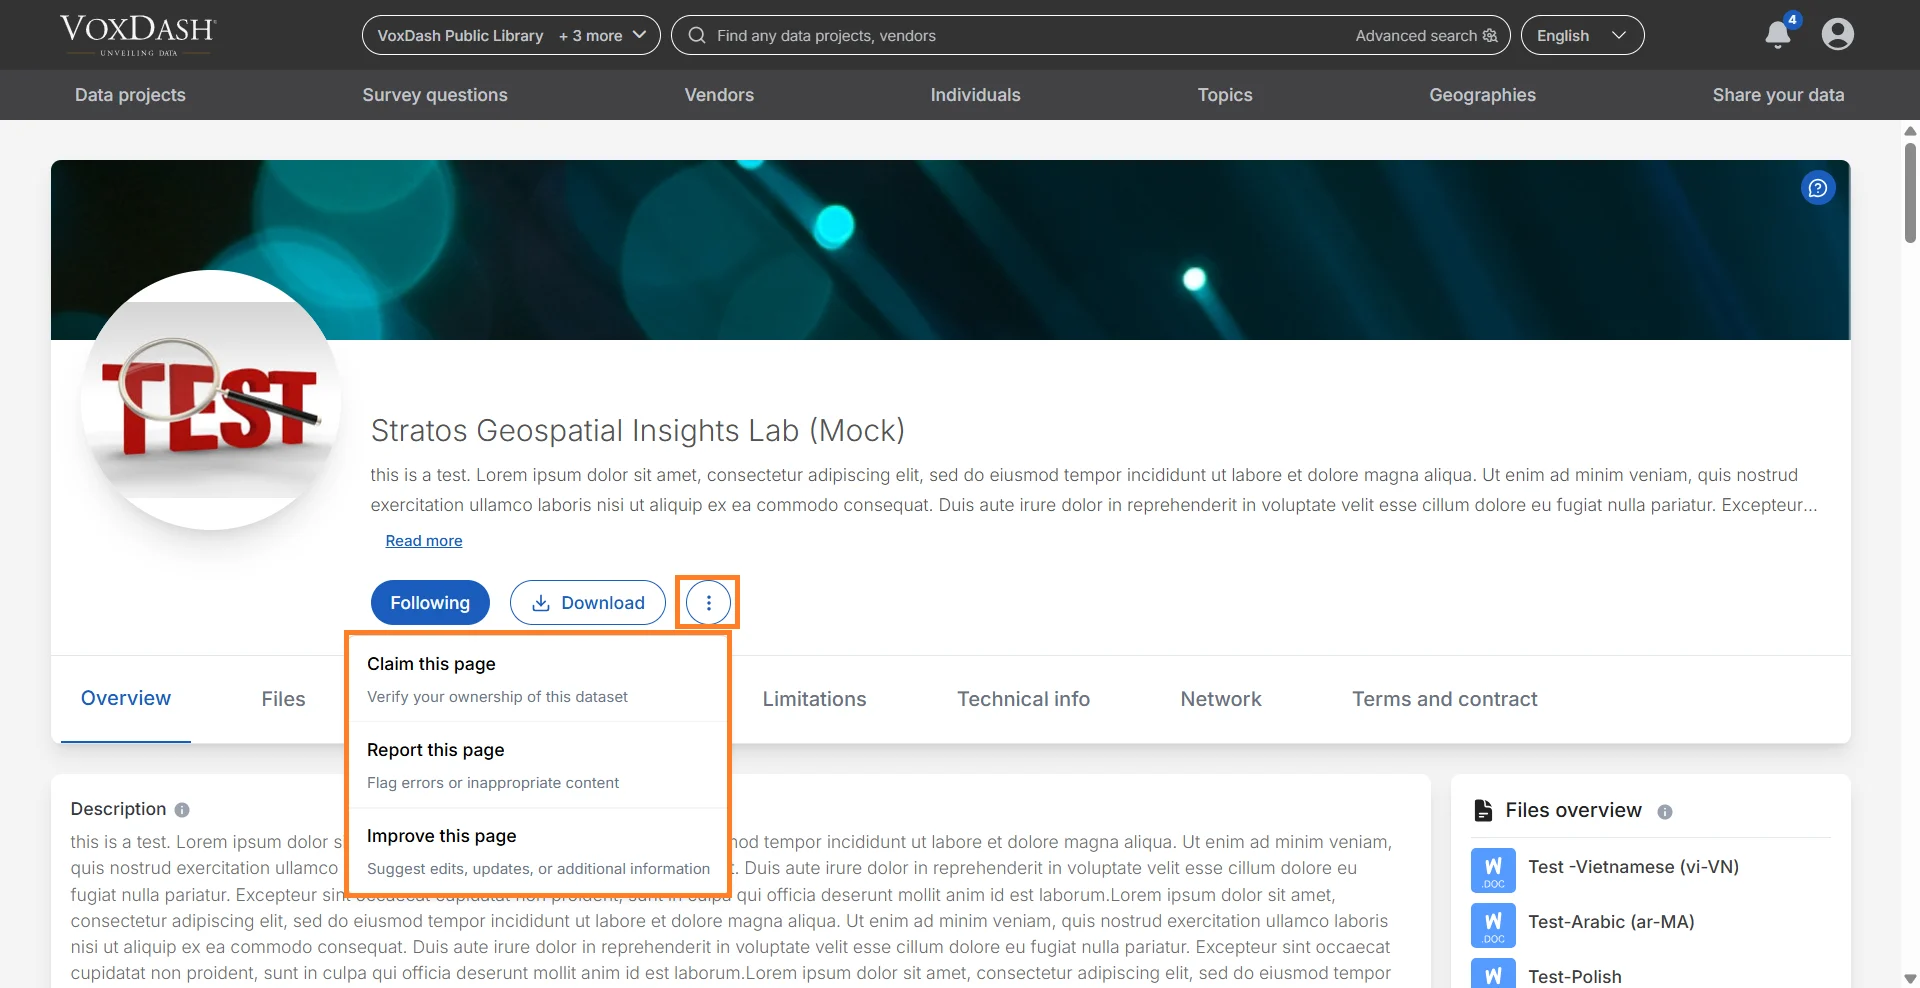The height and width of the screenshot is (988, 1920).
Task: View the Network tab
Action: (x=1221, y=699)
